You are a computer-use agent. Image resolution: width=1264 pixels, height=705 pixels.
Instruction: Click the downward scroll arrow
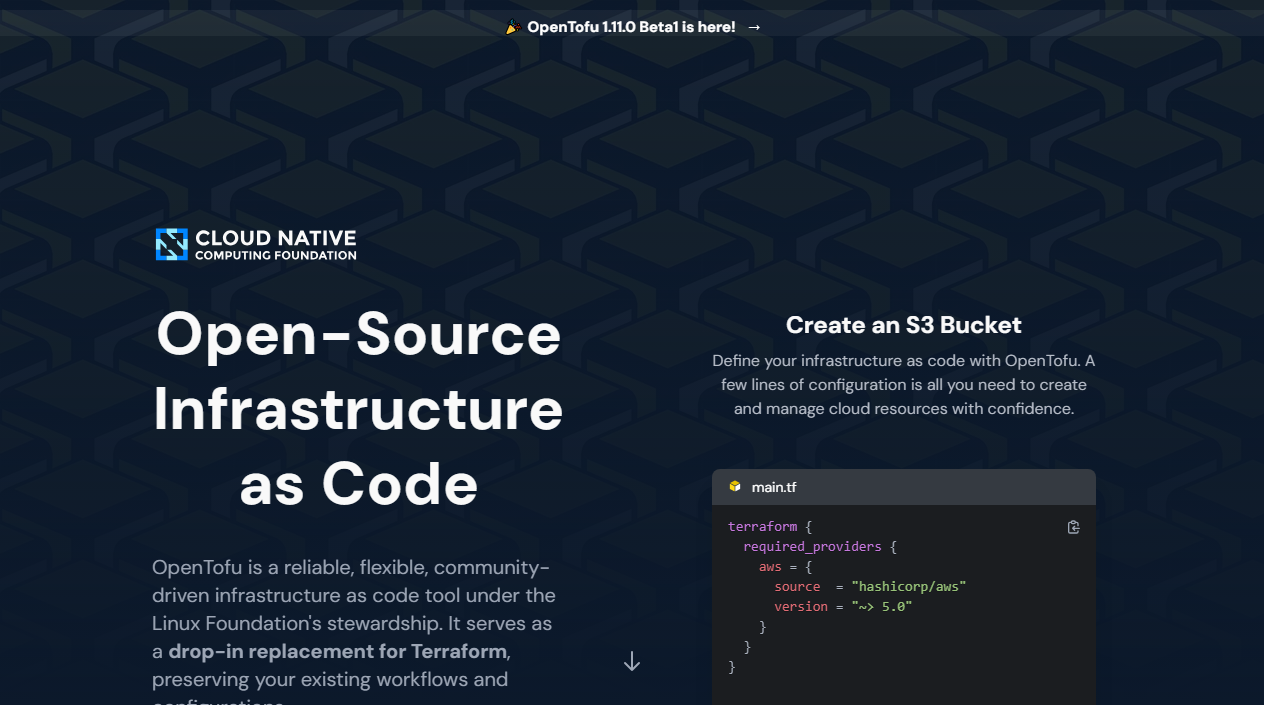click(x=632, y=661)
